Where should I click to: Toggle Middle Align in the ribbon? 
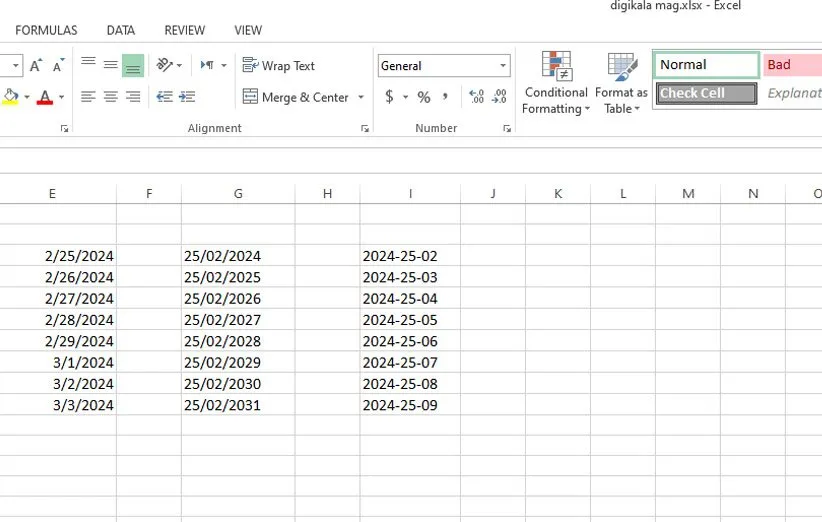[110, 65]
